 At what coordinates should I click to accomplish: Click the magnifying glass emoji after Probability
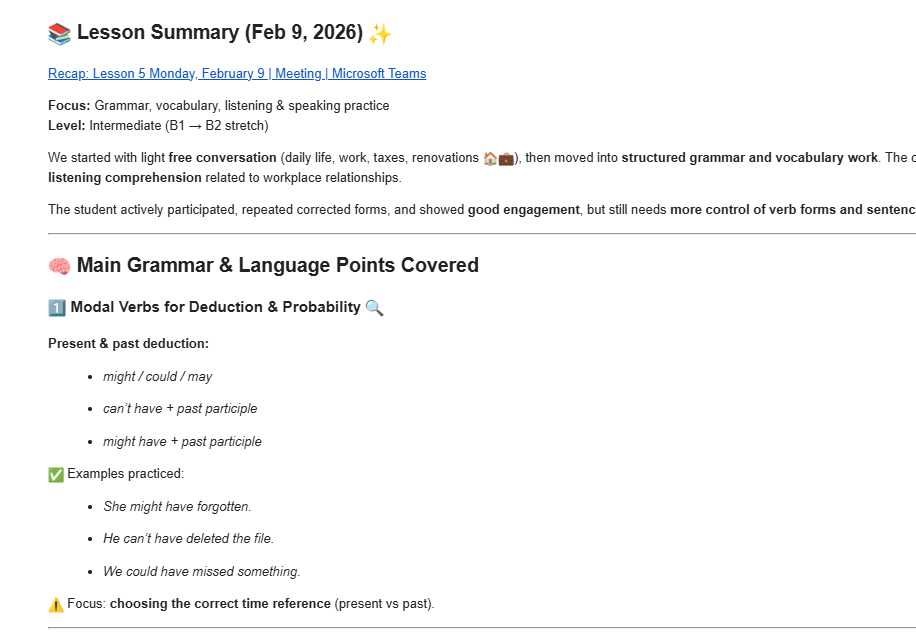point(374,308)
